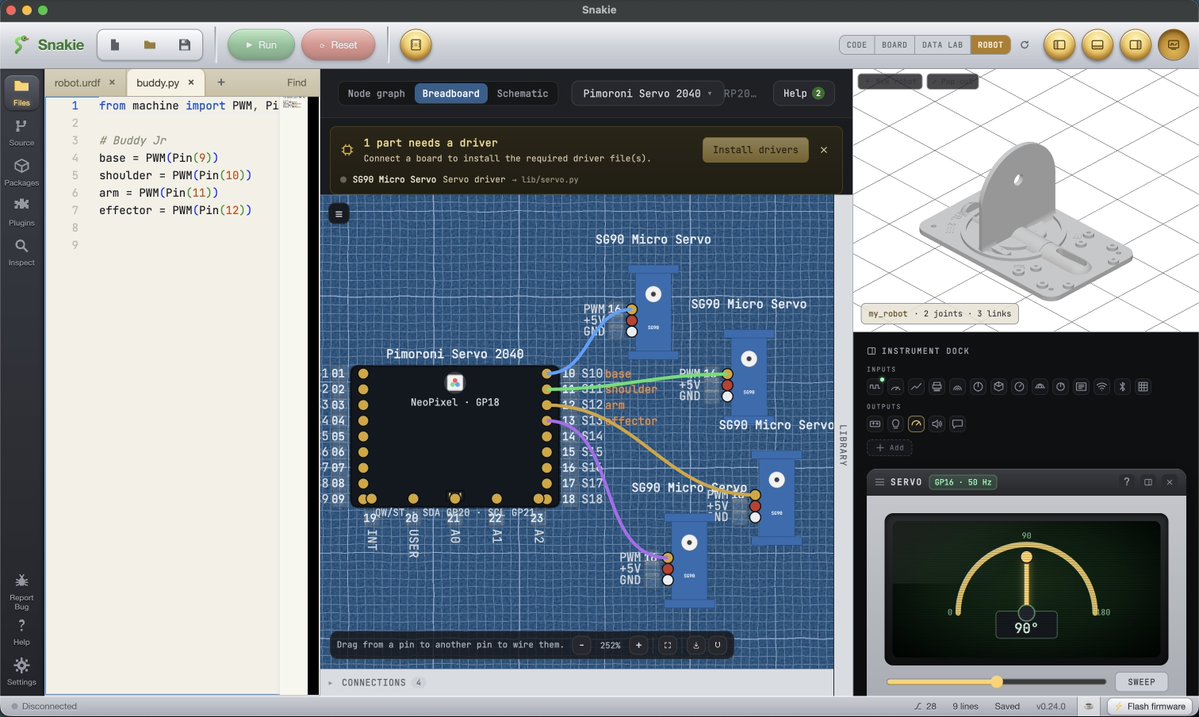This screenshot has height=717, width=1199.
Task: Add a new editor tab with plus
Action: point(221,83)
